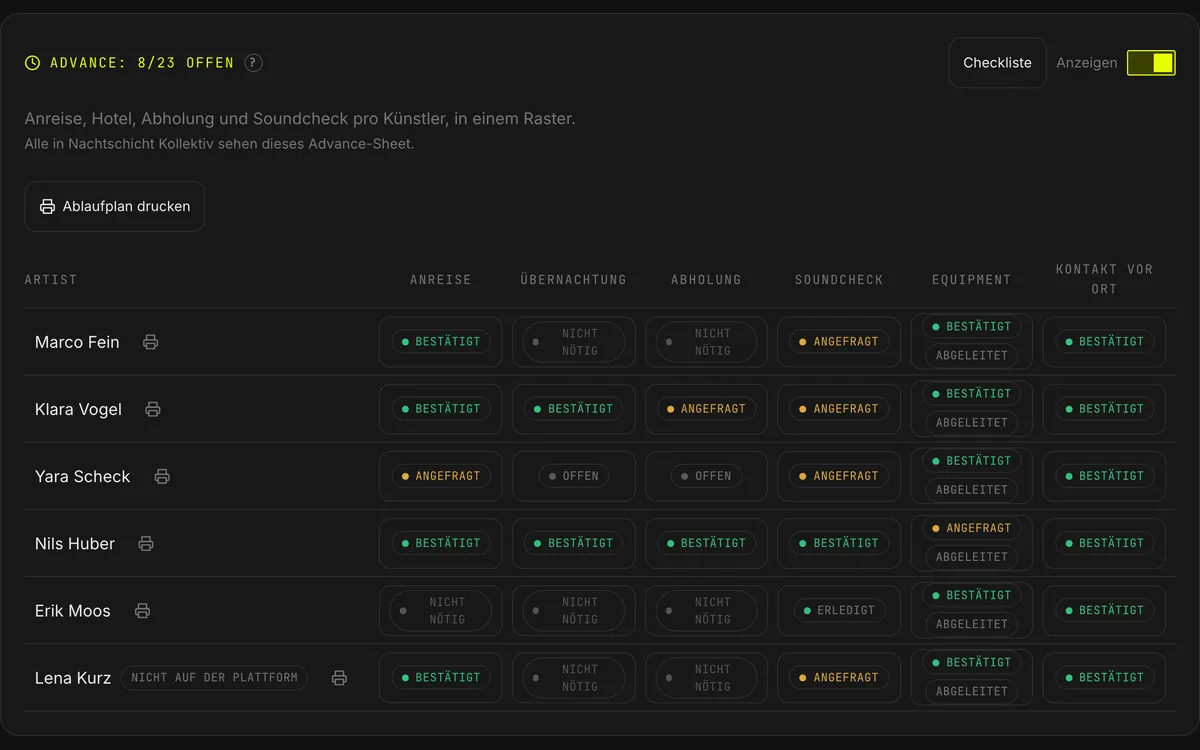Click the Abgeleitet tag in Yara Scheck's row
1200x750 pixels.
click(x=971, y=489)
